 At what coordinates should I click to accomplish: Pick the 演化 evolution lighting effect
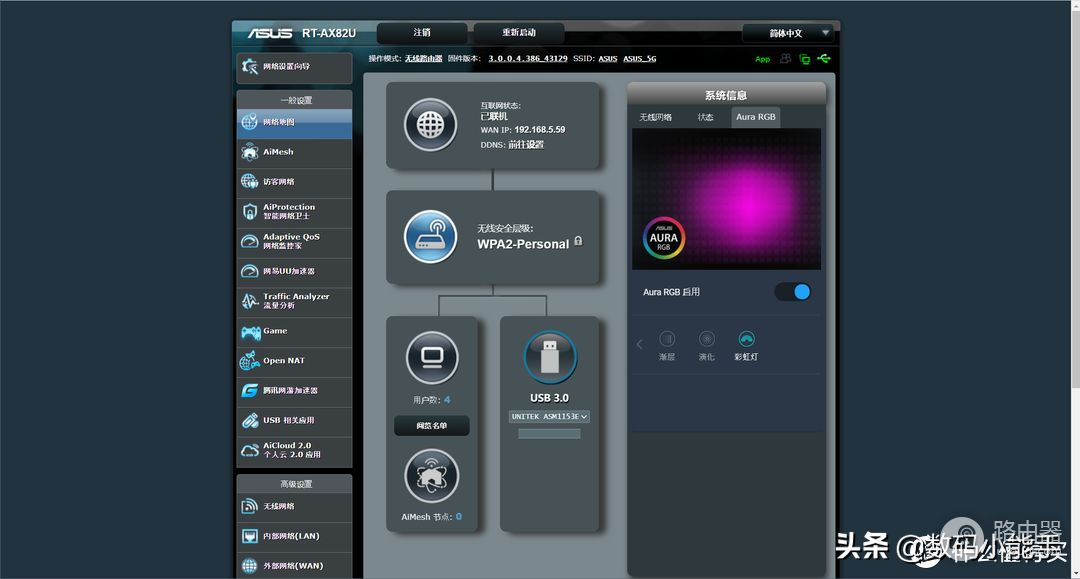[707, 340]
